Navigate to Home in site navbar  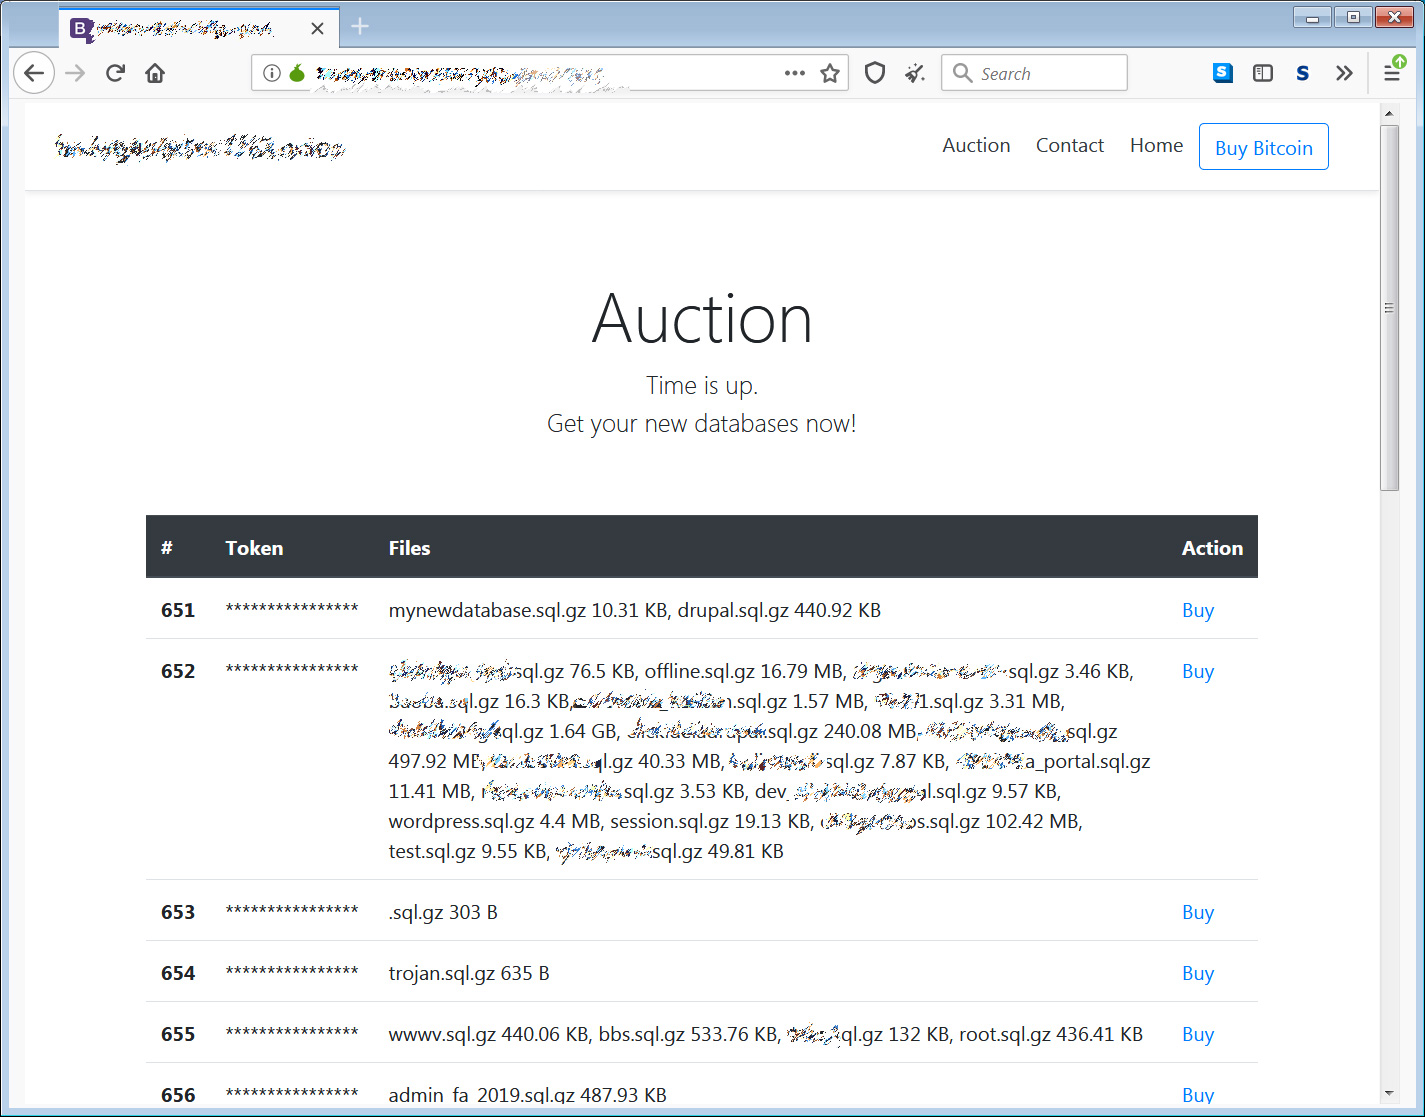click(1156, 146)
